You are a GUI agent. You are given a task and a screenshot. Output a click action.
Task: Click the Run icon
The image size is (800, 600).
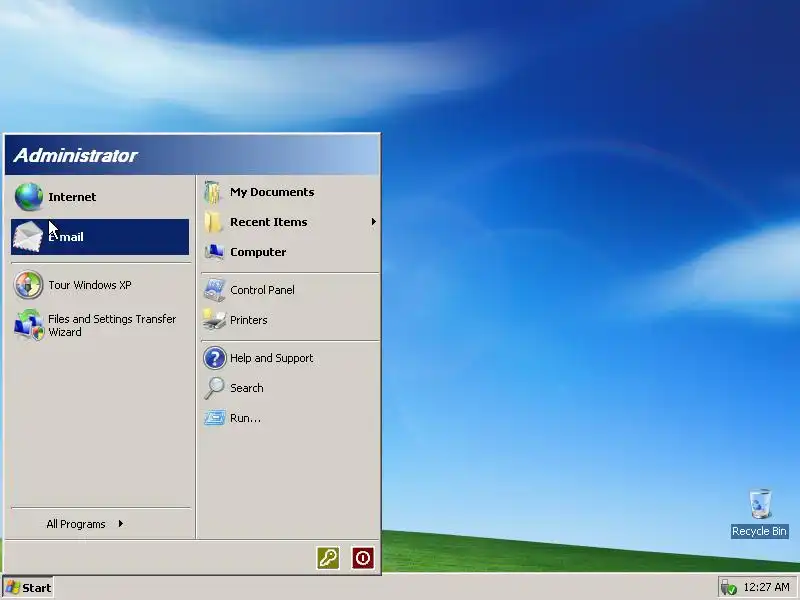click(215, 417)
